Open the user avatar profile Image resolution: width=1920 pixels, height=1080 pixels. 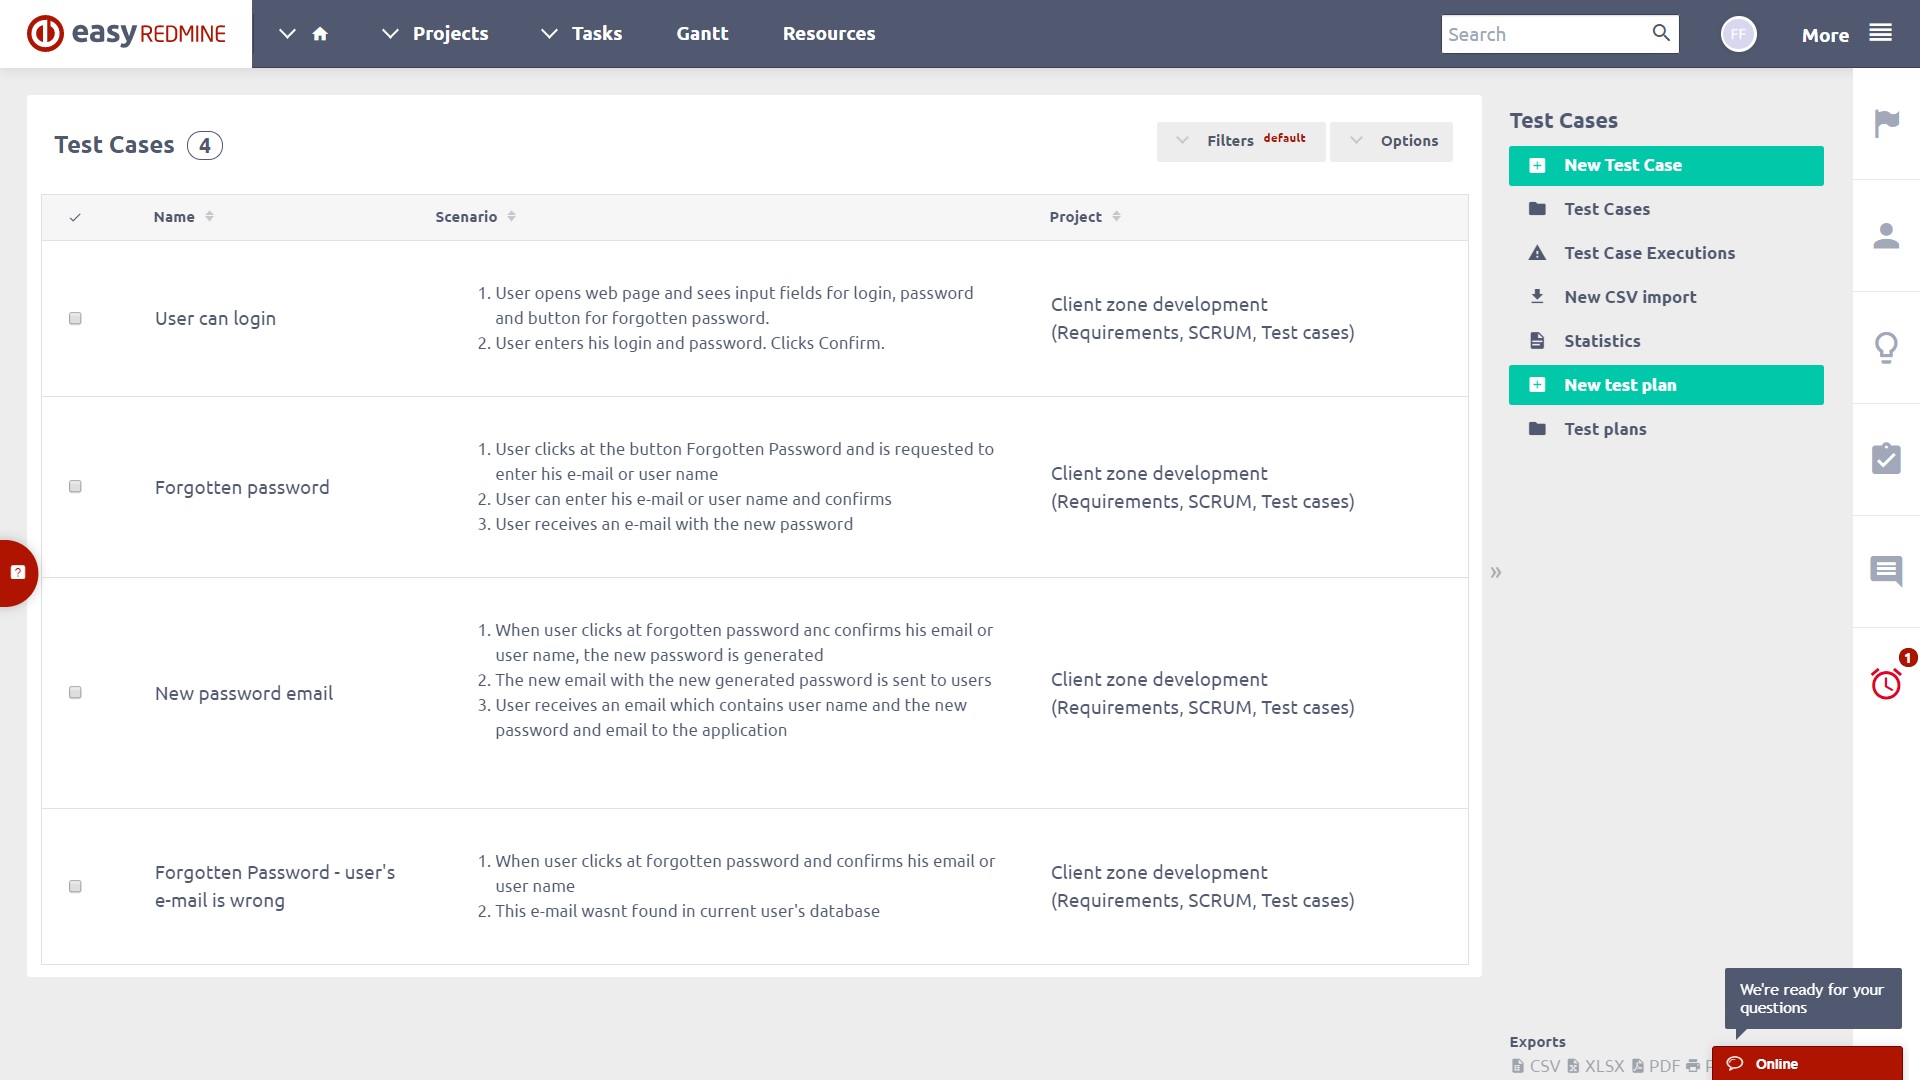point(1738,34)
